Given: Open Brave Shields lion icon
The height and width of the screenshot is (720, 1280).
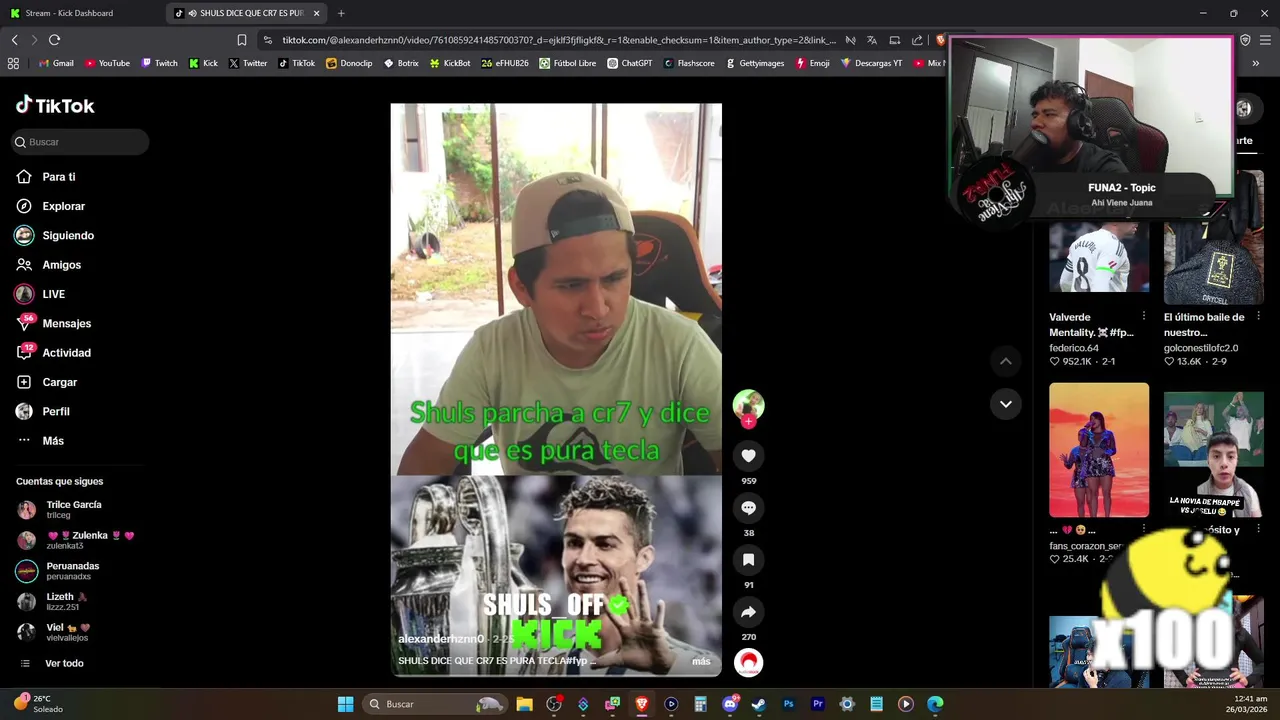Looking at the screenshot, I should (940, 40).
